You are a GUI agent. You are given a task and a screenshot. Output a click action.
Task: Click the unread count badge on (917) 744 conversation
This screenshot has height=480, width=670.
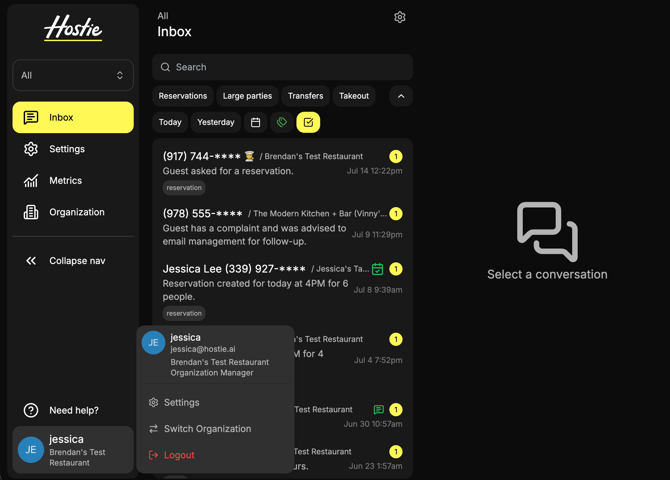[x=396, y=156]
